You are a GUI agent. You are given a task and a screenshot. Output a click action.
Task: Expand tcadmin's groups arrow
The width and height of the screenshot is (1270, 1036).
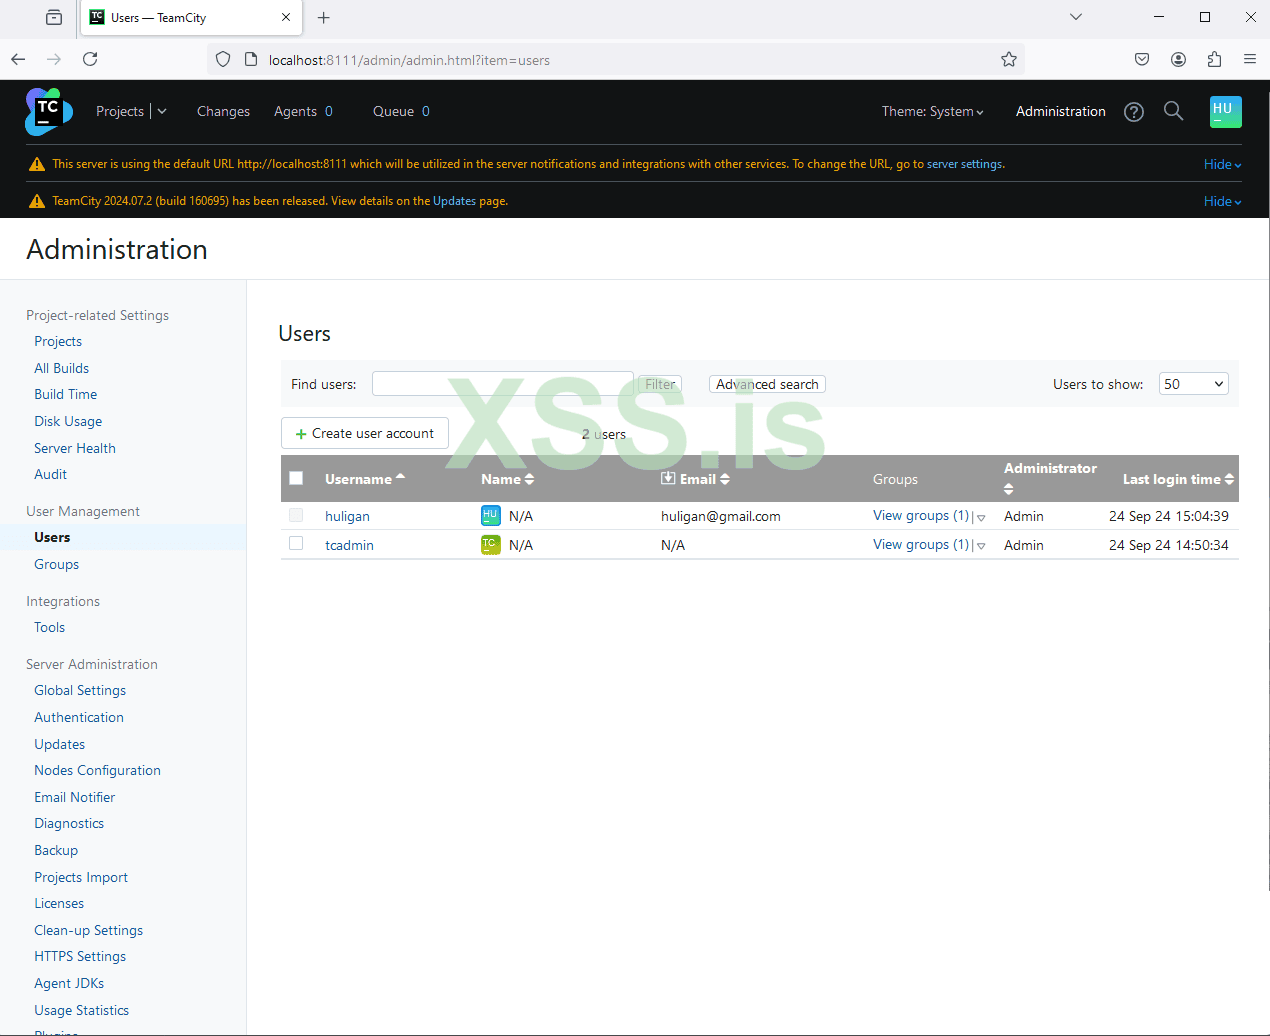pyautogui.click(x=981, y=547)
